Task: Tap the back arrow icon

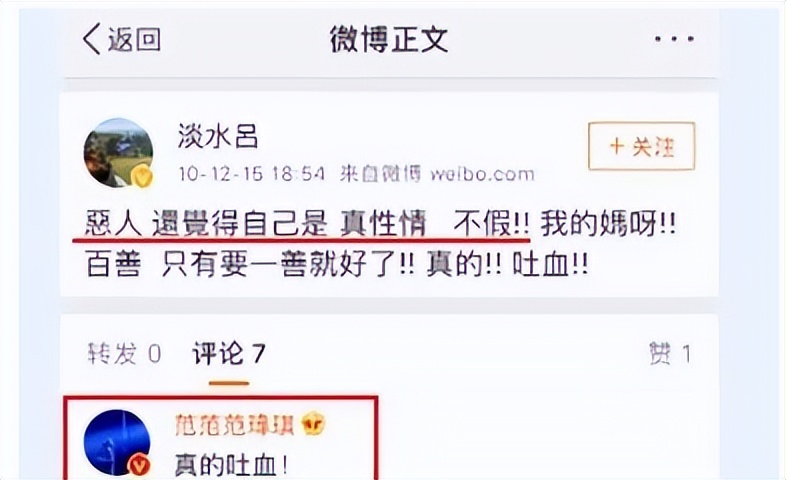Action: [x=92, y=39]
